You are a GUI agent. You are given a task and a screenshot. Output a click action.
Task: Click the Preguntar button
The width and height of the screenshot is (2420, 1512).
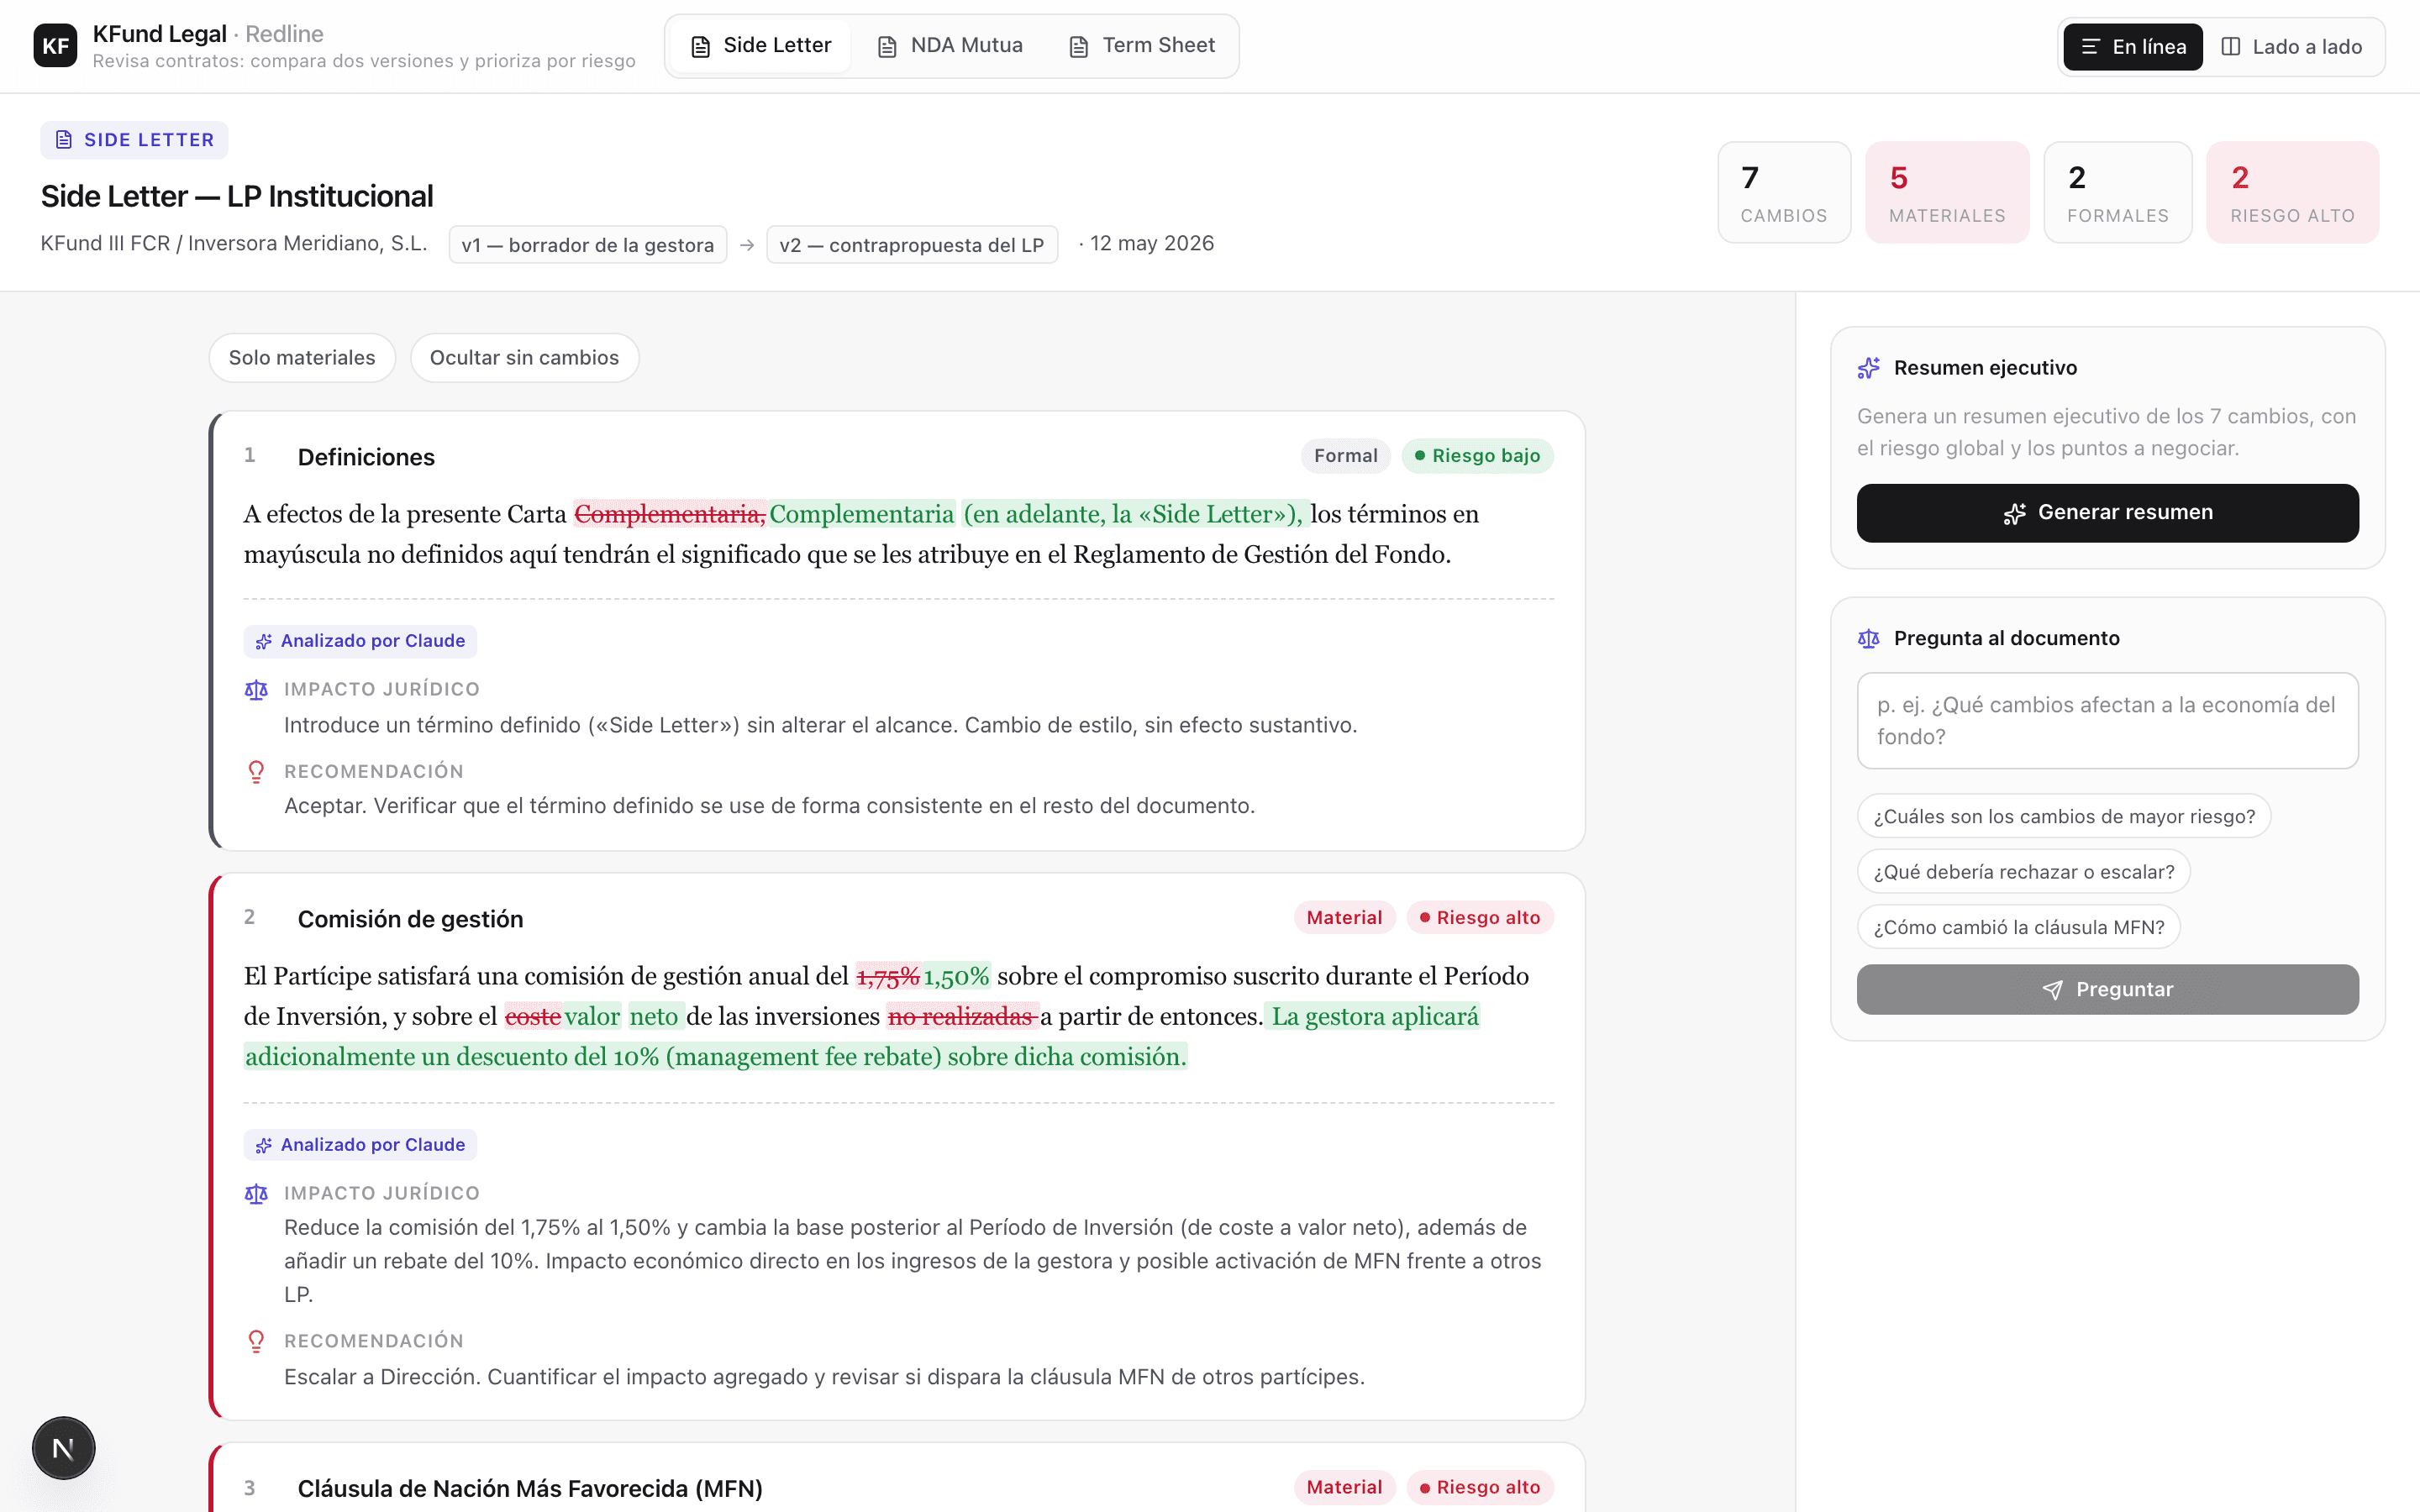(x=2107, y=990)
